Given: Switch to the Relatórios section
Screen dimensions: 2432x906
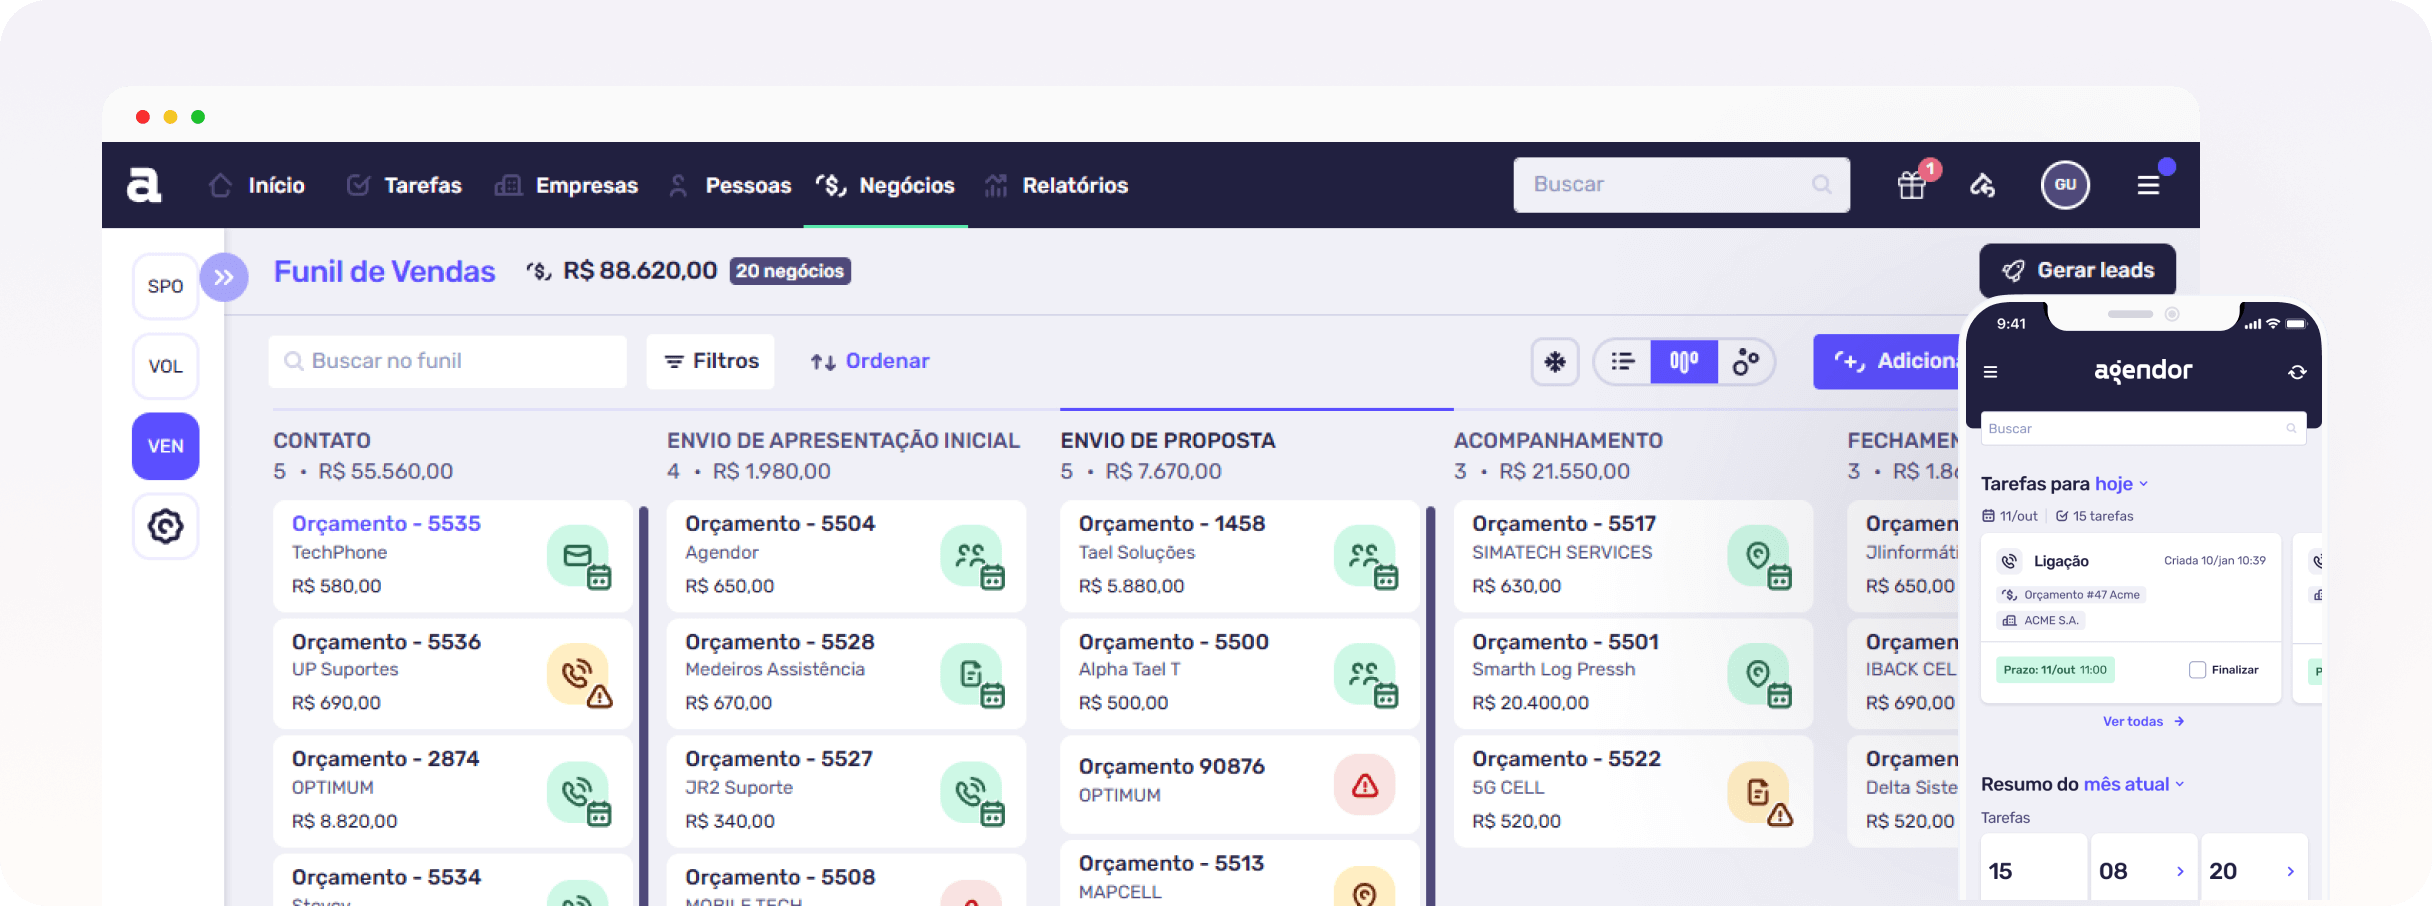Looking at the screenshot, I should pos(1075,185).
